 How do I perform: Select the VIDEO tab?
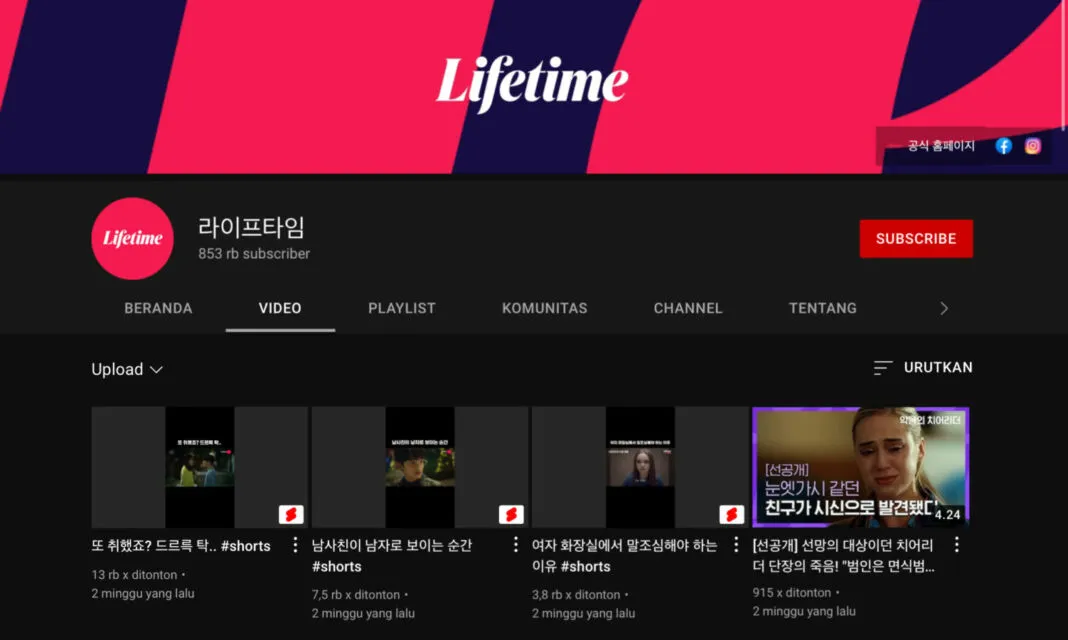tap(280, 308)
